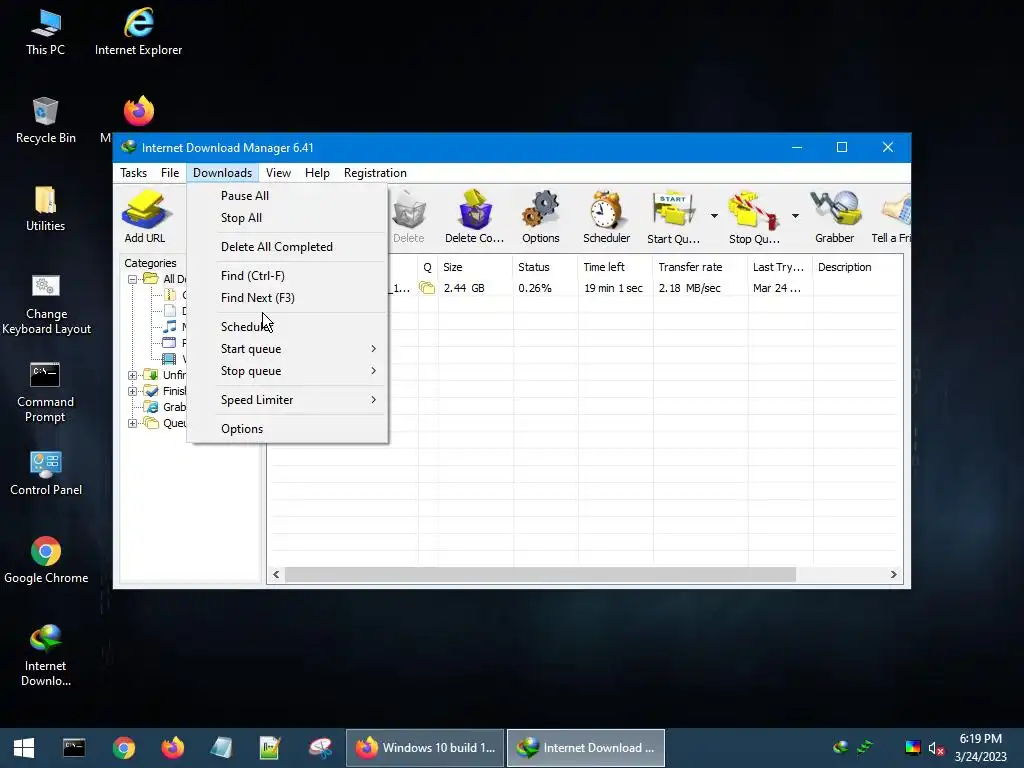Open Start Queue dropdown arrow

coord(714,216)
